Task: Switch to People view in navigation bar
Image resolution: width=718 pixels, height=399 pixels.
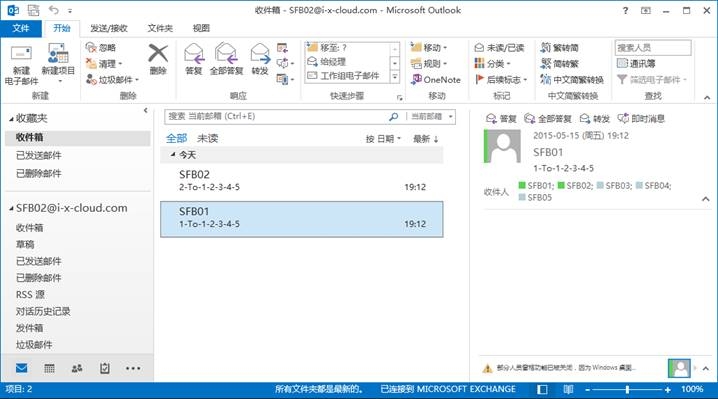Action: coord(77,368)
